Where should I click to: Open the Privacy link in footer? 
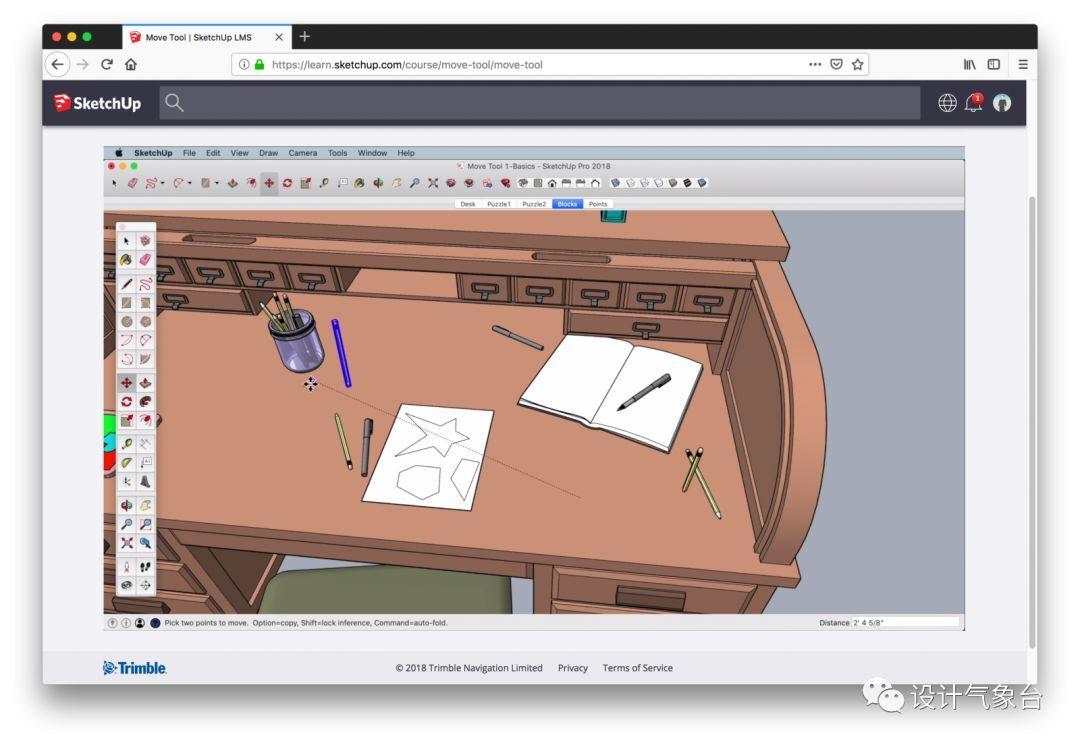tap(572, 668)
